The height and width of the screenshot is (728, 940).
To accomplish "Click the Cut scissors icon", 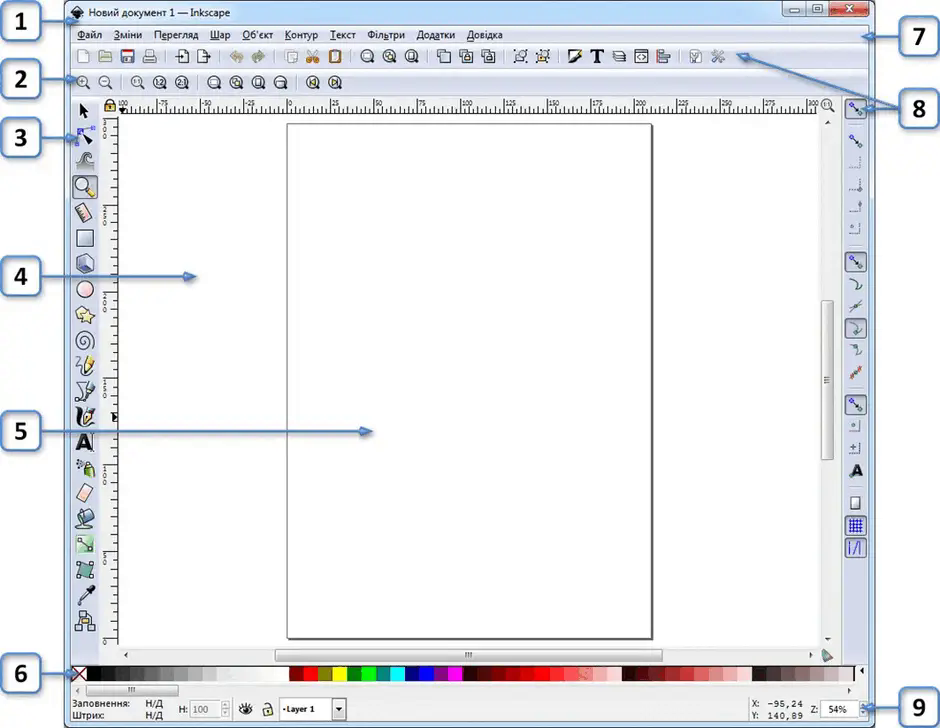I will (x=313, y=57).
